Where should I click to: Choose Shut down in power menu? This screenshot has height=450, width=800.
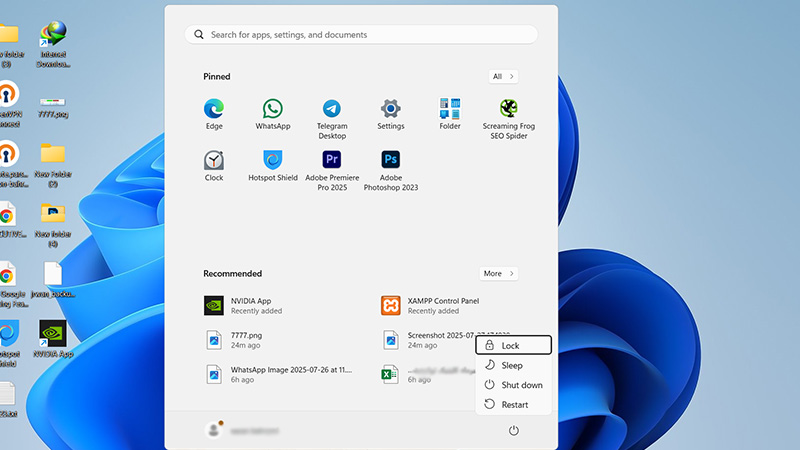click(513, 385)
